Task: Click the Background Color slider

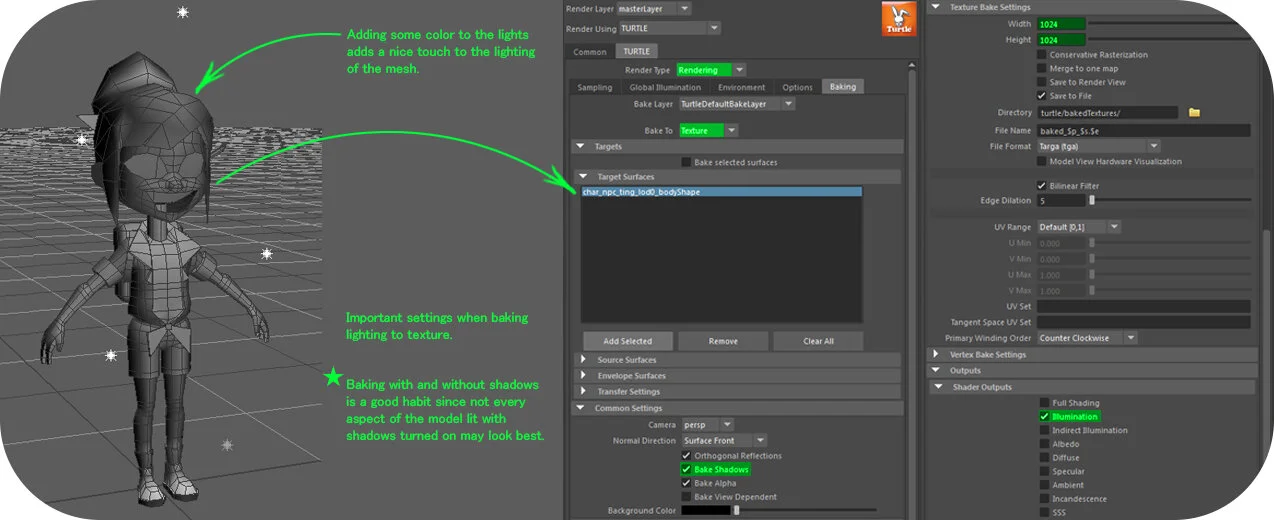Action: 807,511
